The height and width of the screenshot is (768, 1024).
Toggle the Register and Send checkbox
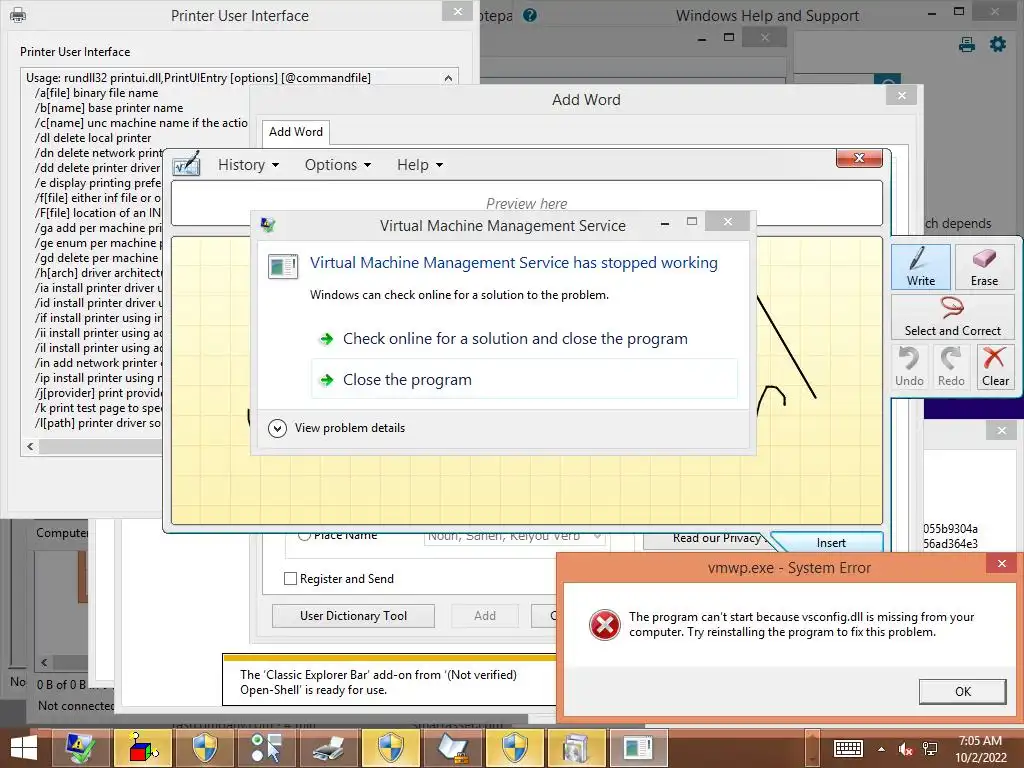tap(291, 579)
